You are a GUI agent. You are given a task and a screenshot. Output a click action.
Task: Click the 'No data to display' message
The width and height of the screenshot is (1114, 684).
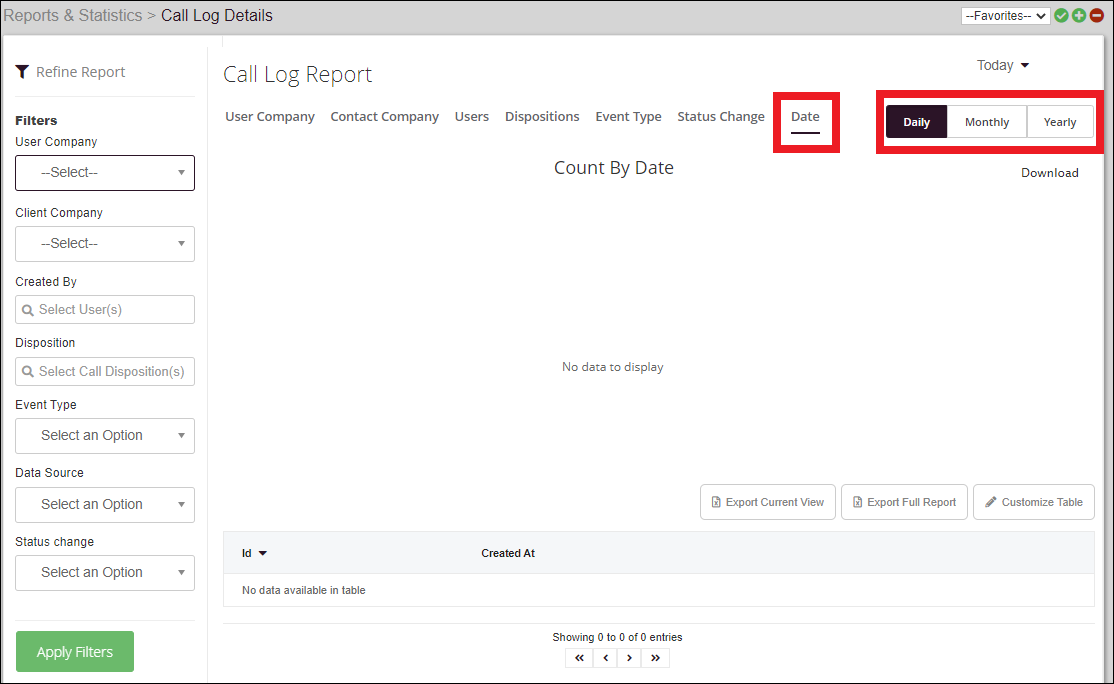[612, 367]
